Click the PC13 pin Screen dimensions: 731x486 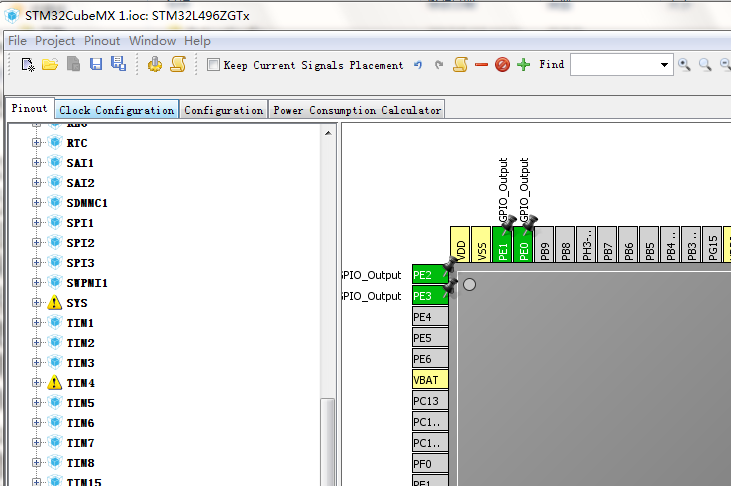coord(430,401)
